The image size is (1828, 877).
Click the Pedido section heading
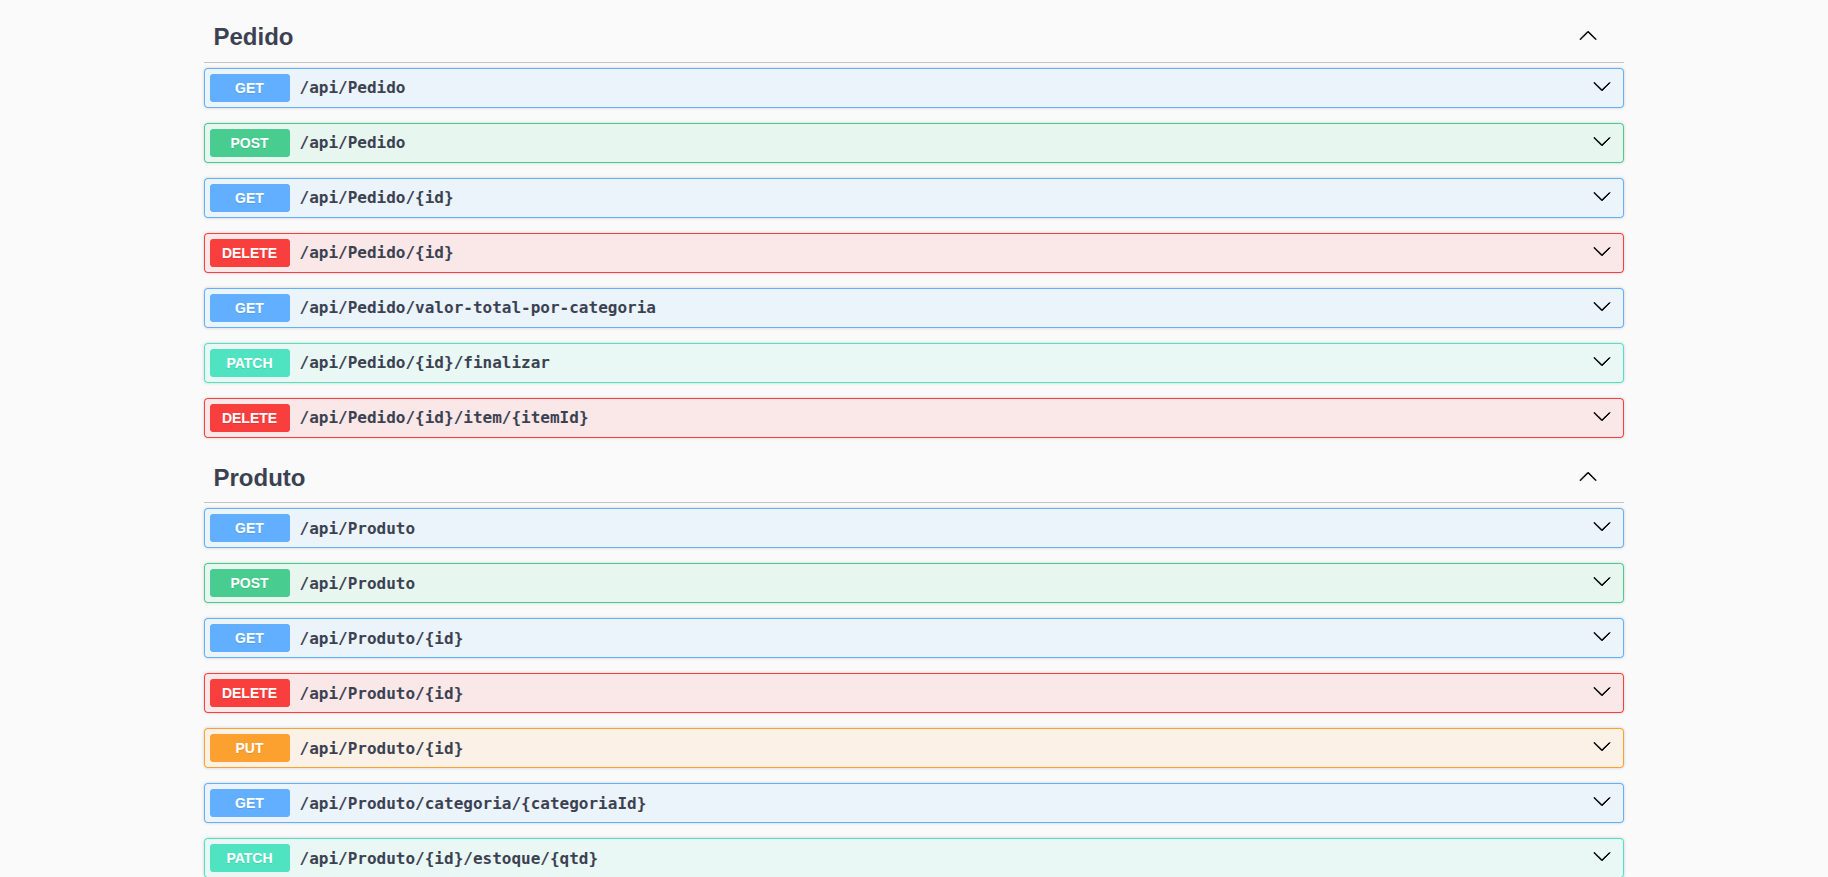tap(253, 37)
